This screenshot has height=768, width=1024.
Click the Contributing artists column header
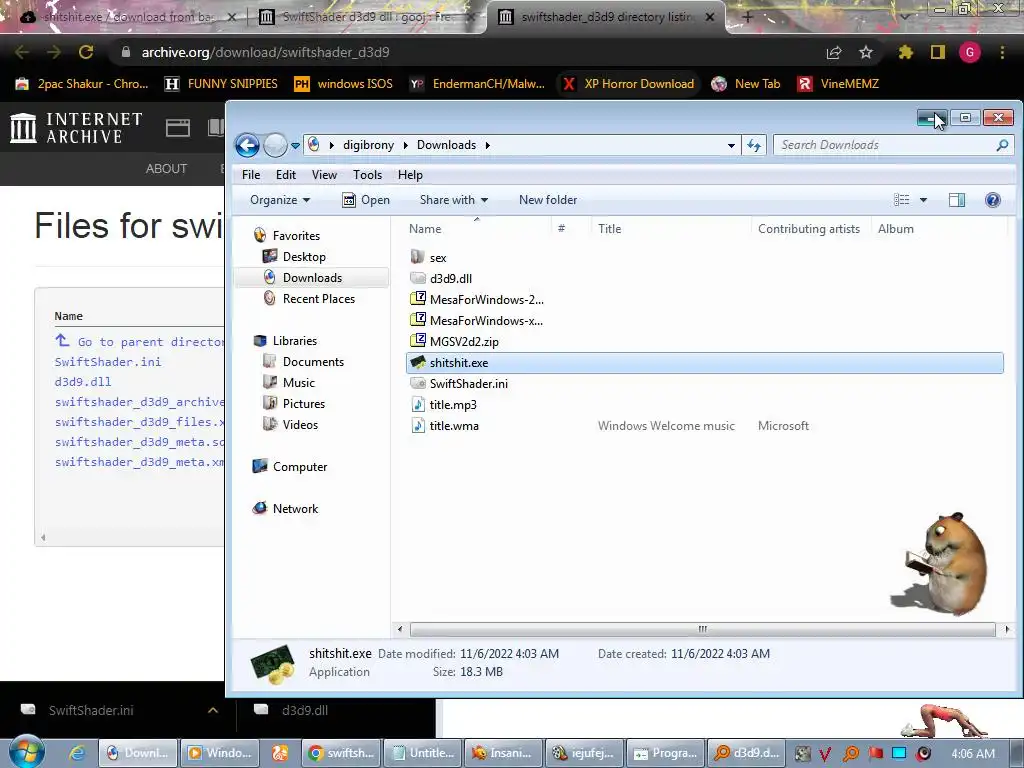(808, 229)
